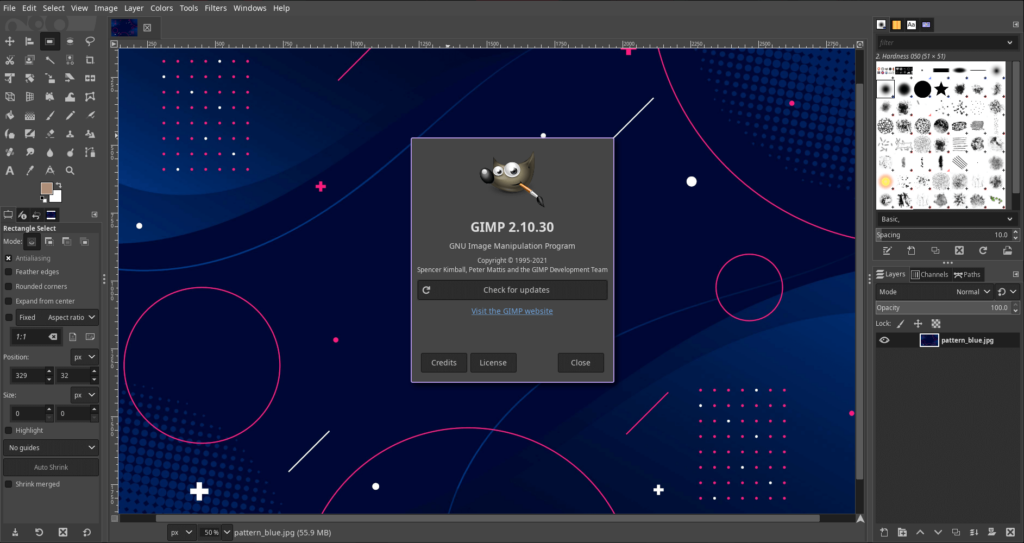This screenshot has width=1024, height=543.
Task: Select the Fuzzy Select magic wand tool
Action: [50, 60]
